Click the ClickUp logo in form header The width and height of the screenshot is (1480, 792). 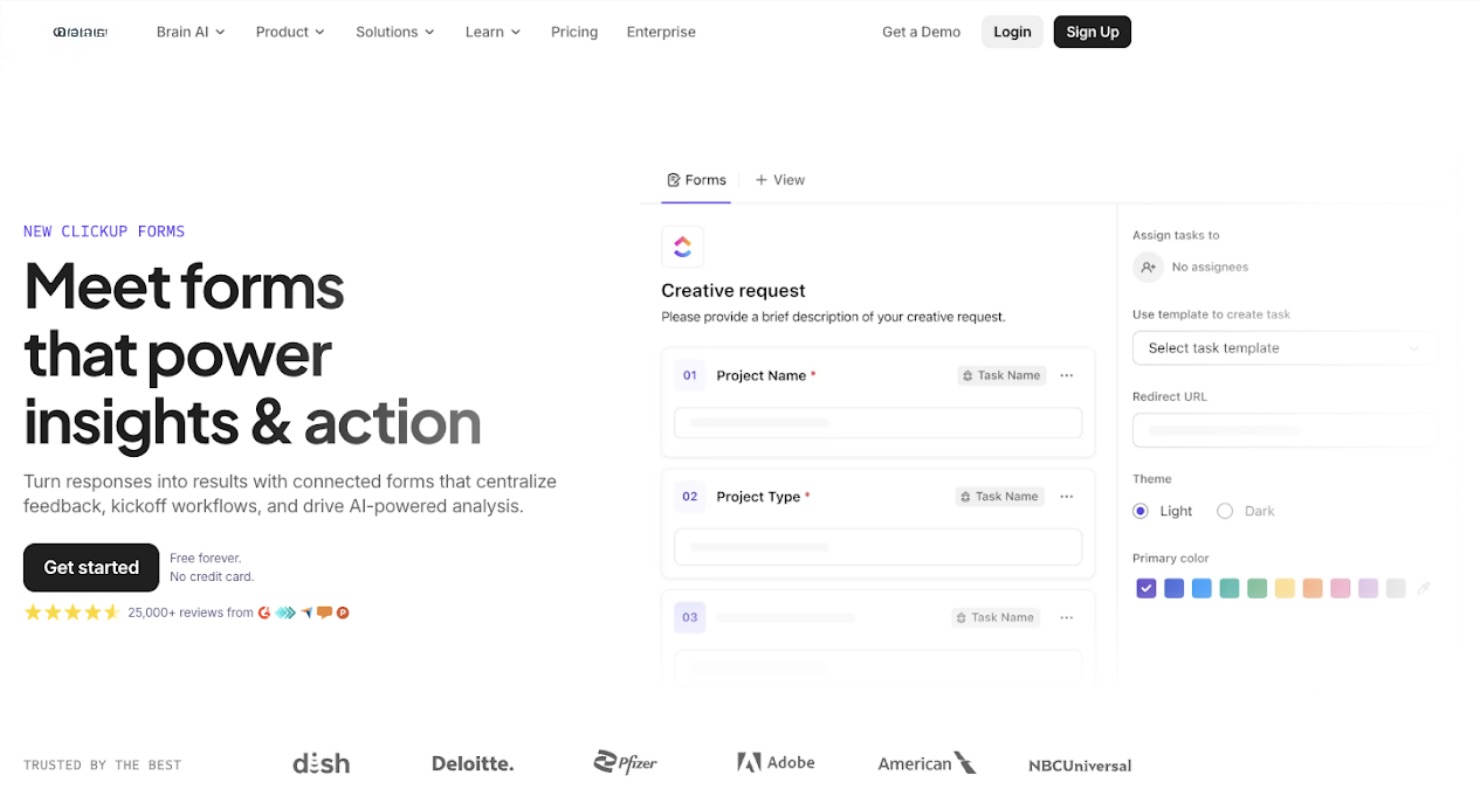[x=682, y=247]
